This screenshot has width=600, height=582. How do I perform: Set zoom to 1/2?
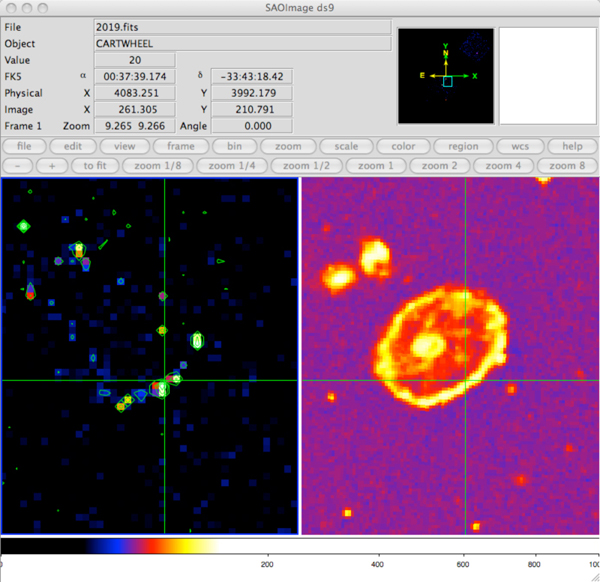pyautogui.click(x=306, y=166)
